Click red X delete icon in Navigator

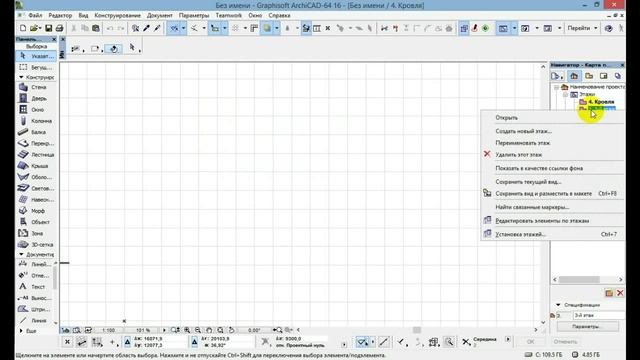[x=620, y=293]
